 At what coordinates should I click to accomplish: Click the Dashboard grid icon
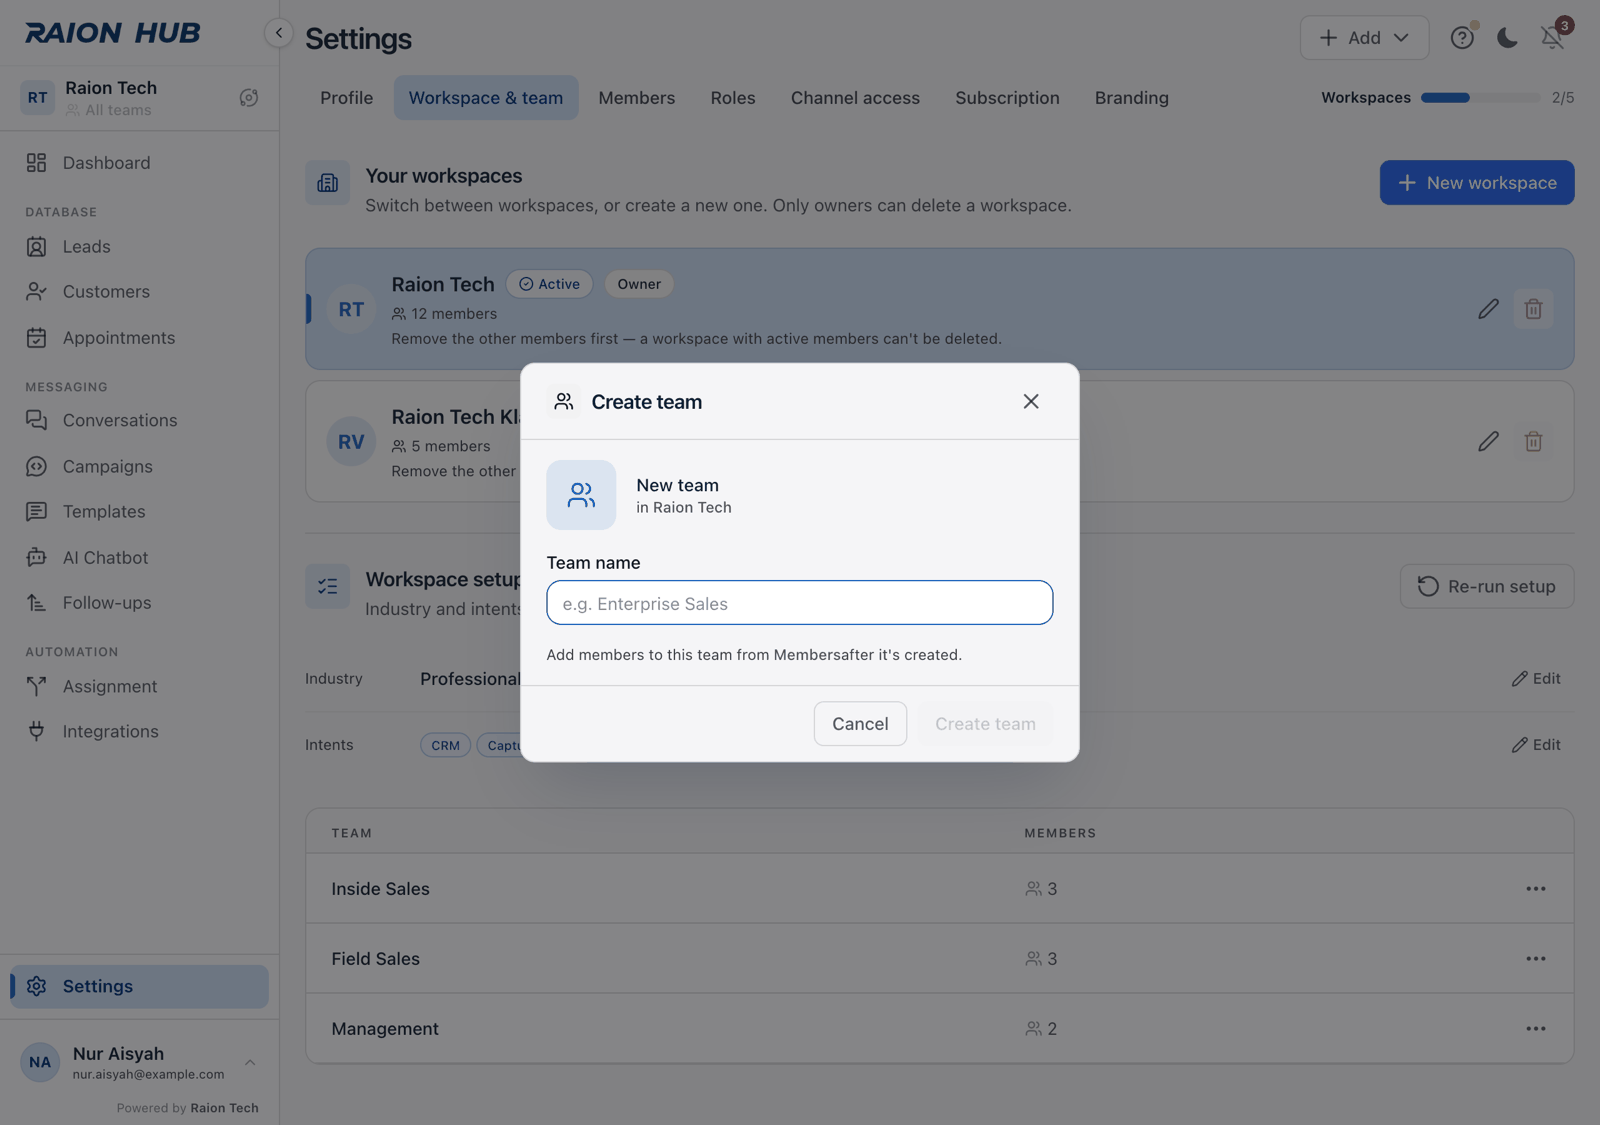point(37,163)
